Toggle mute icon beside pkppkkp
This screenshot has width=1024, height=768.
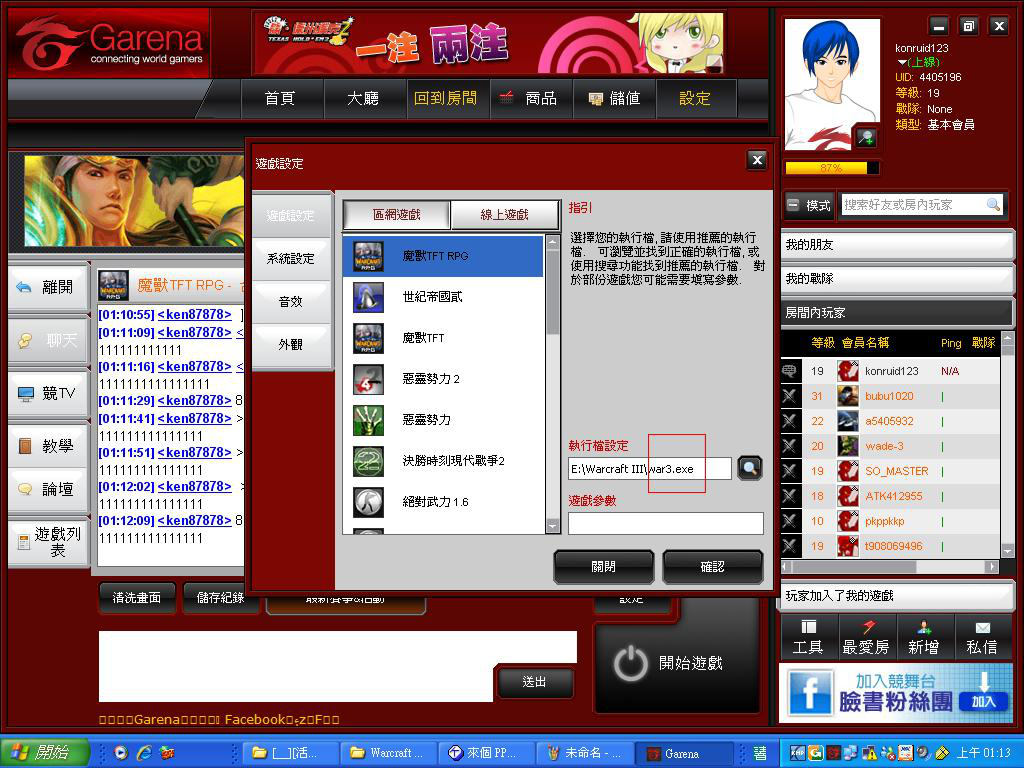pyautogui.click(x=789, y=521)
